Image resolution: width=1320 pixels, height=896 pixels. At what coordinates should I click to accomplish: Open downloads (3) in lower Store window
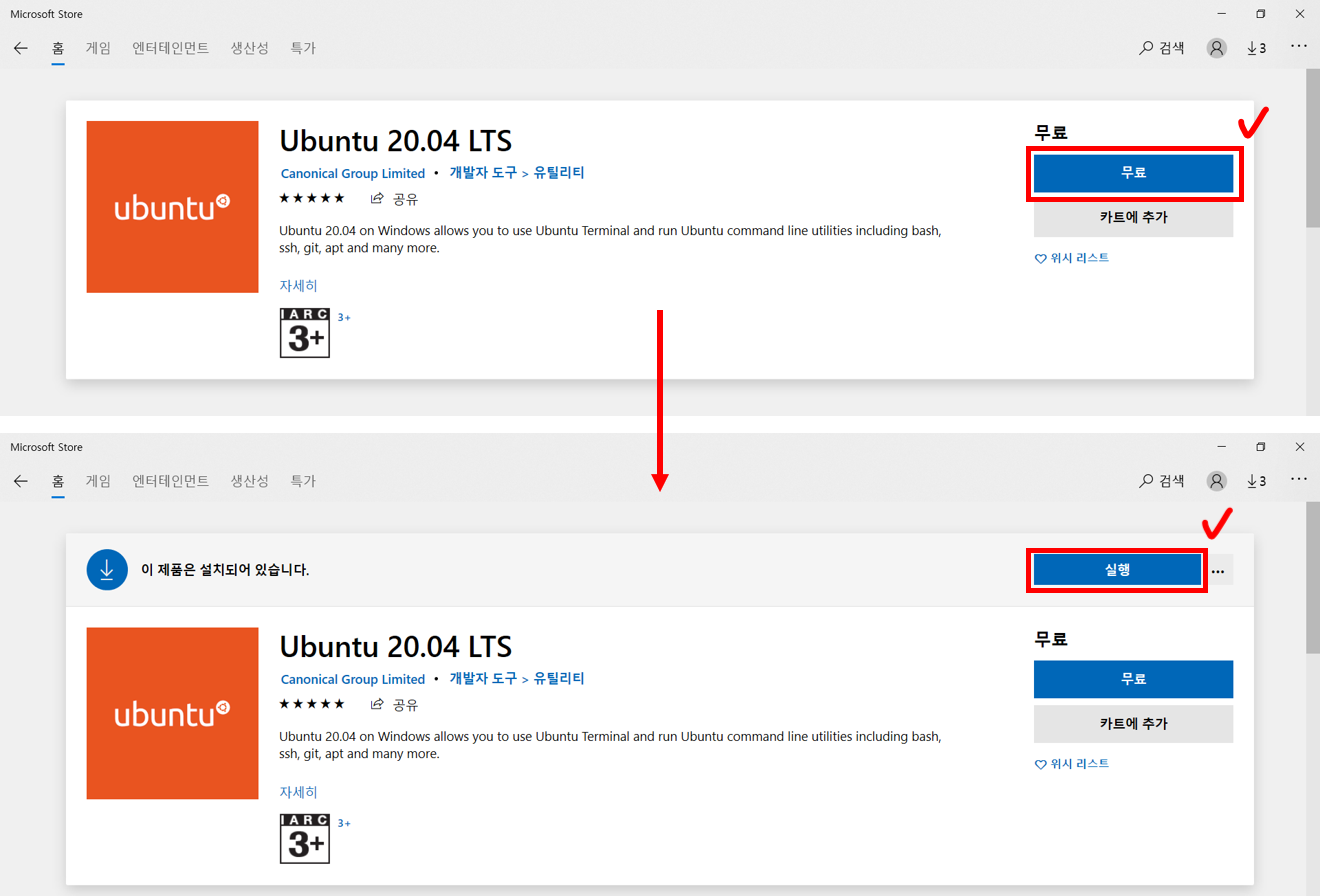tap(1256, 481)
